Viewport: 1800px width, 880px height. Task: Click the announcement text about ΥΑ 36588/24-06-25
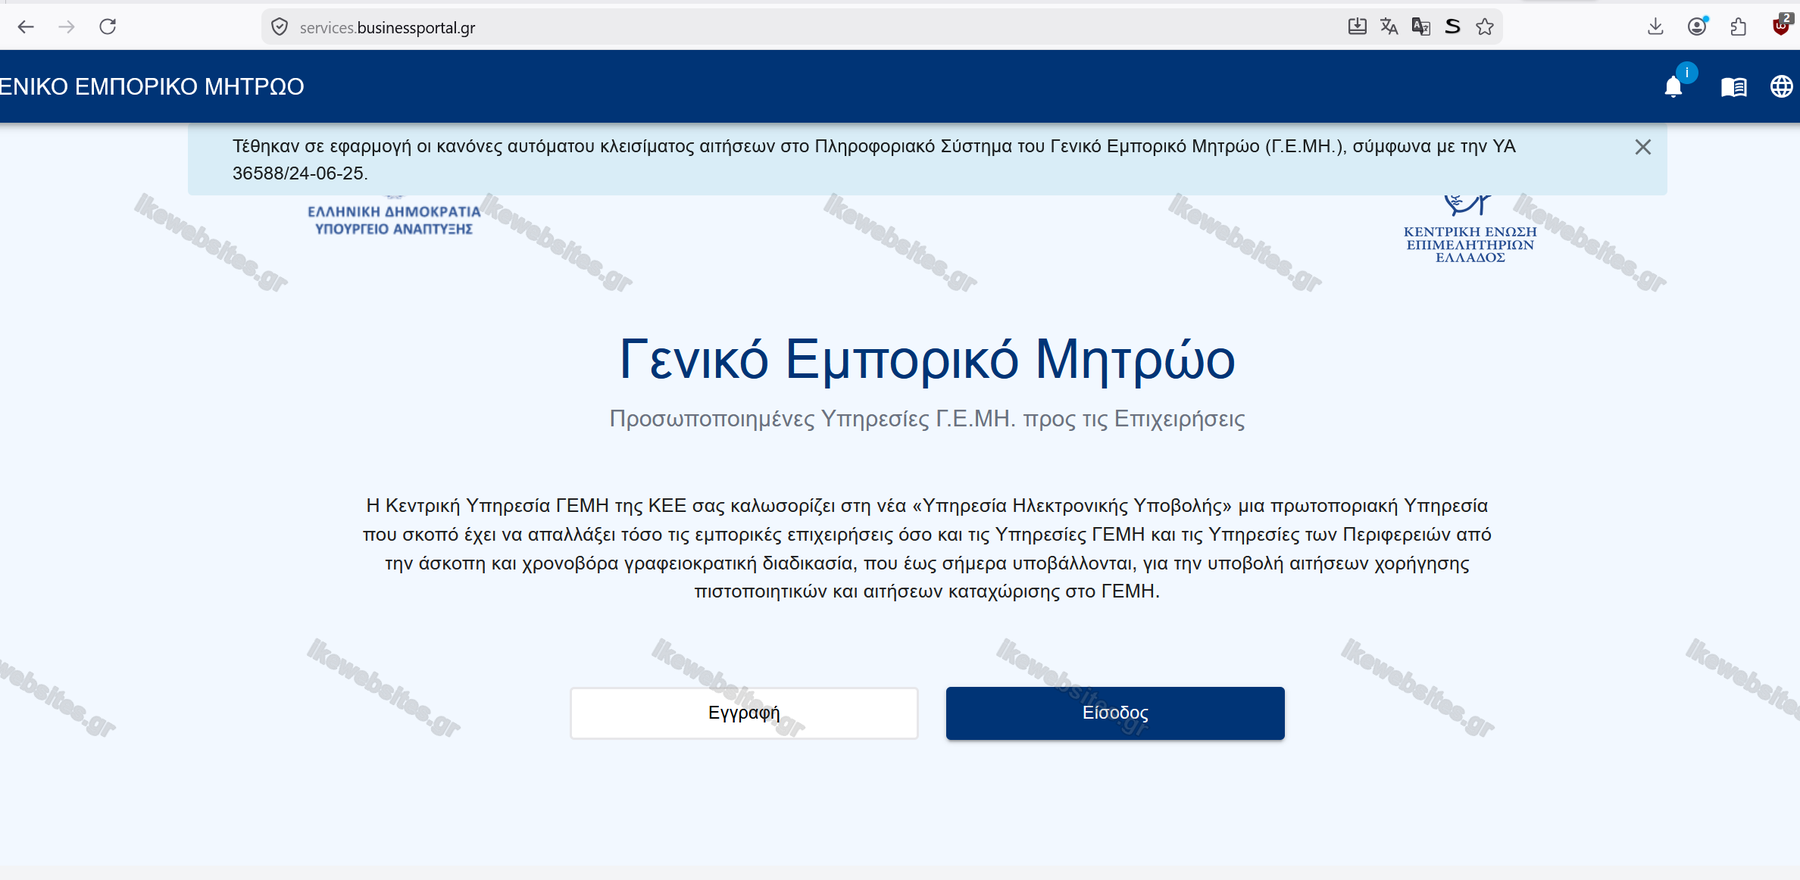pyautogui.click(x=874, y=160)
